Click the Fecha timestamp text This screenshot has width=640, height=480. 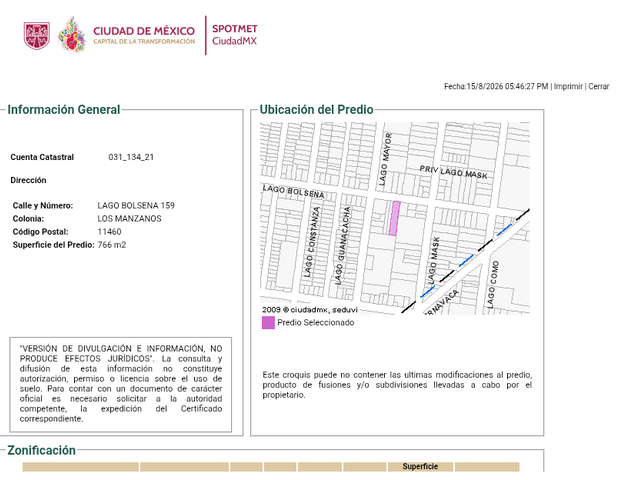pyautogui.click(x=496, y=87)
